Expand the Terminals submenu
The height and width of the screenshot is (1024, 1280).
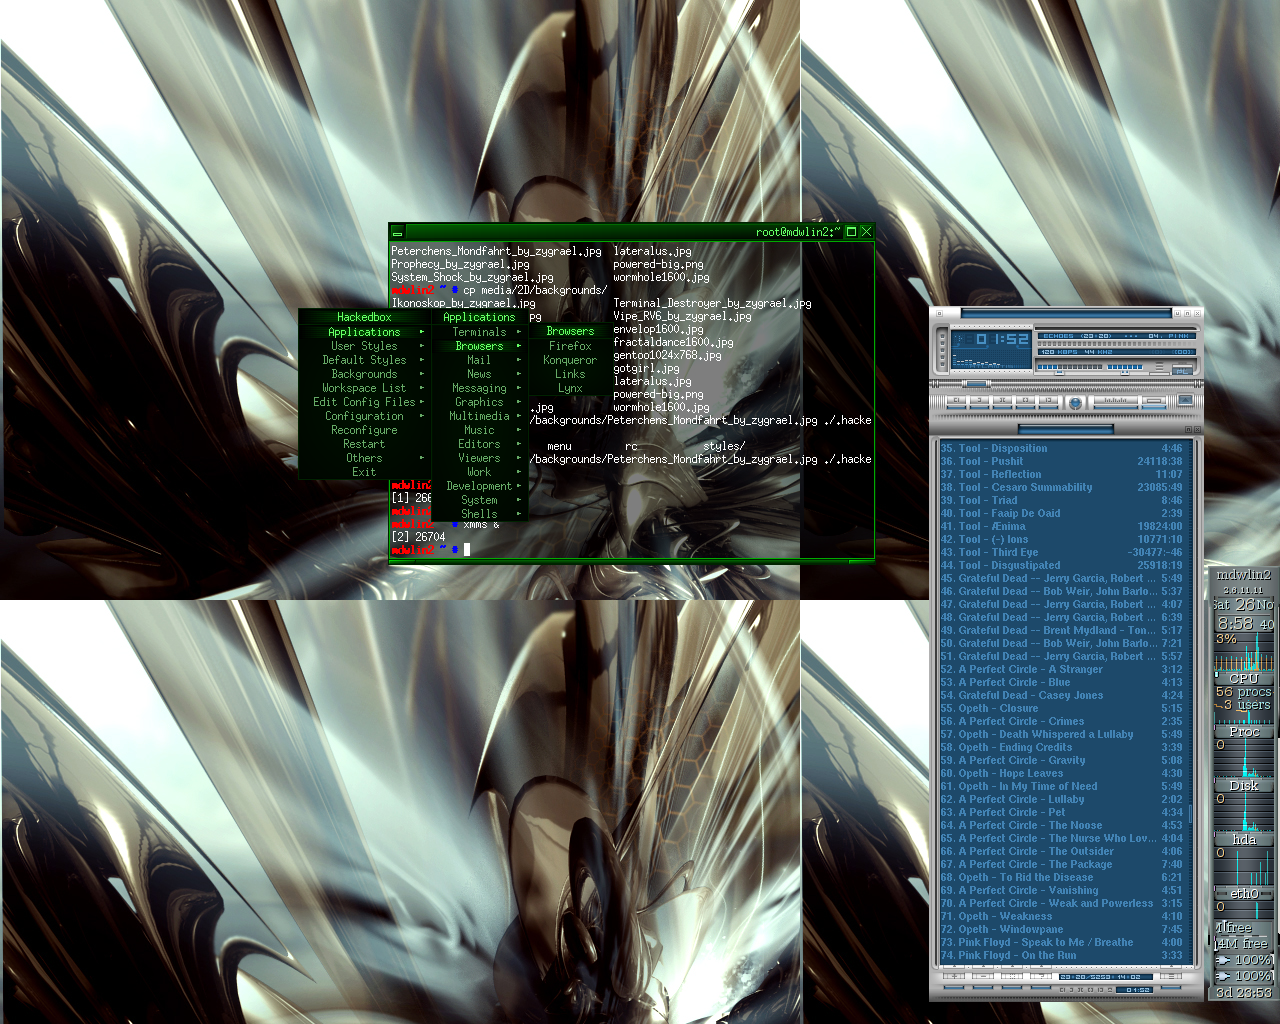click(479, 332)
